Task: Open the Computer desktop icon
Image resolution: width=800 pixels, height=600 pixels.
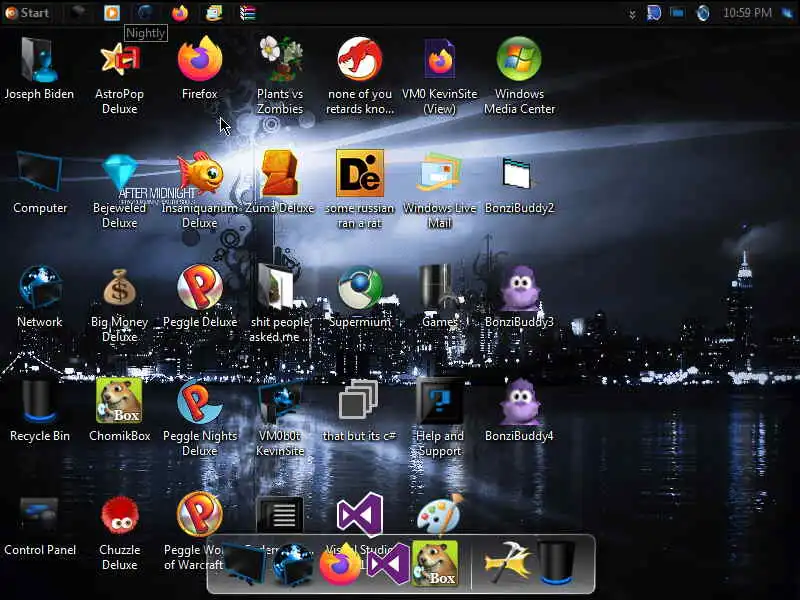Action: coord(39,172)
